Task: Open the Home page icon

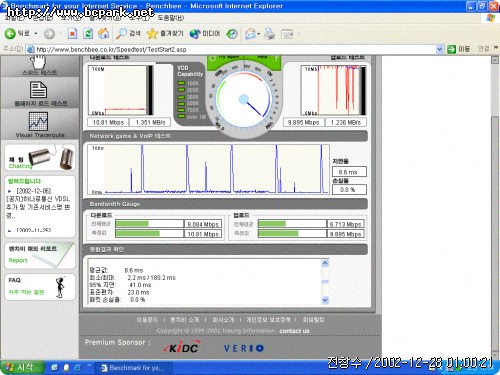Action: click(104, 33)
